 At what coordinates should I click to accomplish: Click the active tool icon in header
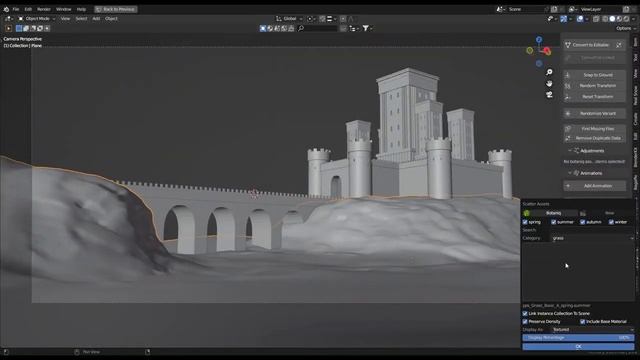click(x=8, y=29)
